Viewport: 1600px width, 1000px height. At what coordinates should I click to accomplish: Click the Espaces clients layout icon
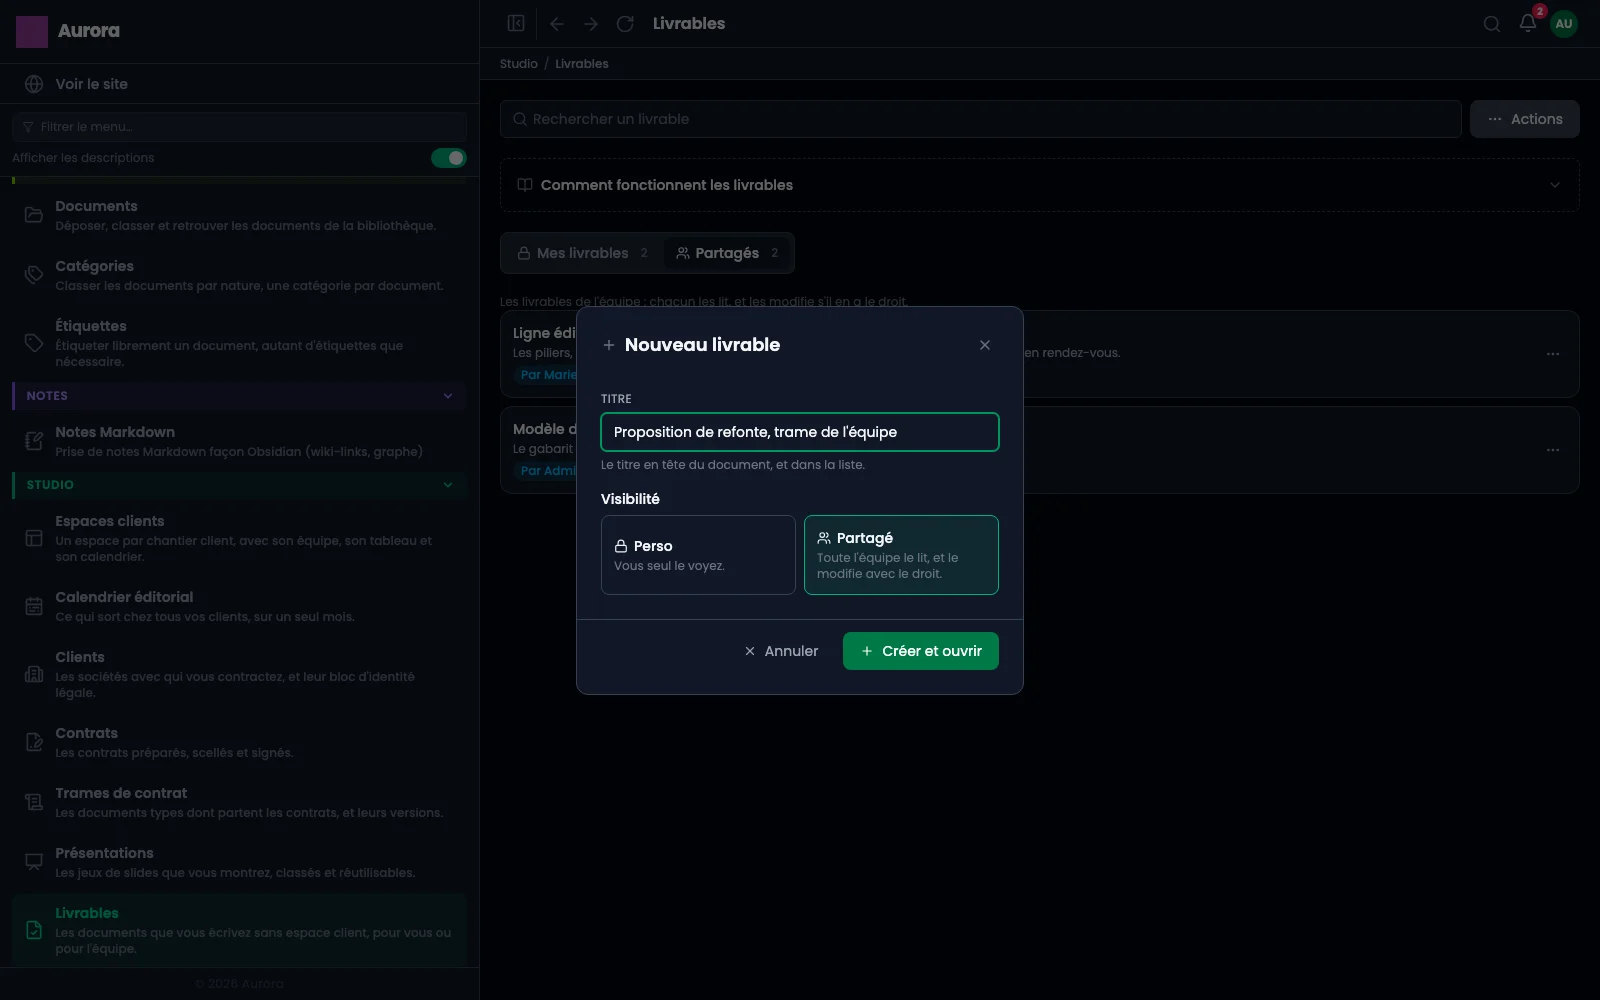34,538
